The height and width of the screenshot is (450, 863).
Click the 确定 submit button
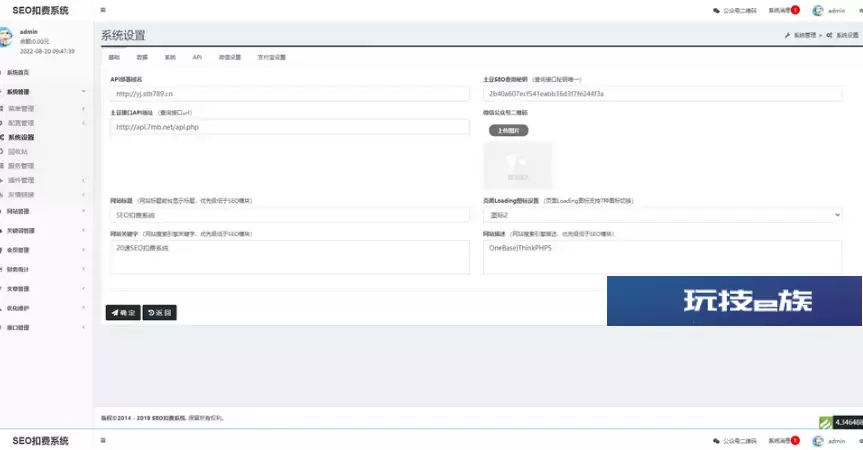pyautogui.click(x=123, y=312)
